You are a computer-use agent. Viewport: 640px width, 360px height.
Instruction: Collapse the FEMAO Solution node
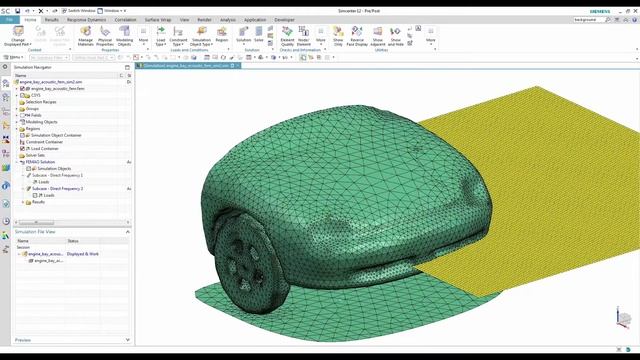click(x=17, y=162)
